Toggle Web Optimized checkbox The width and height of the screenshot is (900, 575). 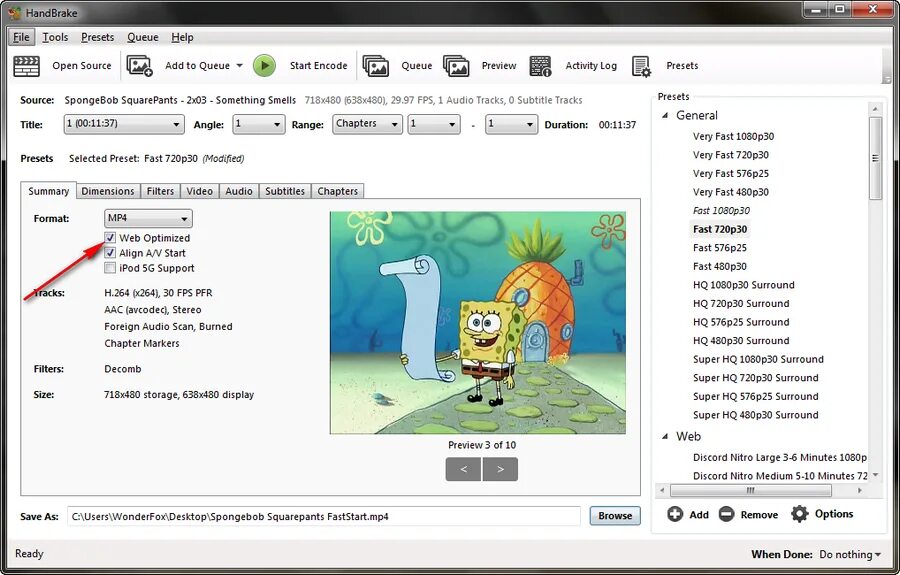tap(110, 237)
